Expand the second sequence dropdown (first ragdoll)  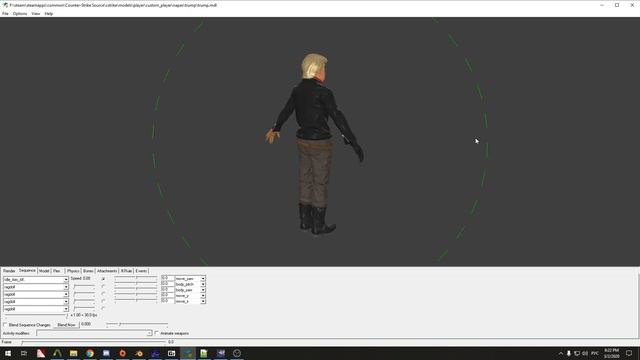(66, 287)
